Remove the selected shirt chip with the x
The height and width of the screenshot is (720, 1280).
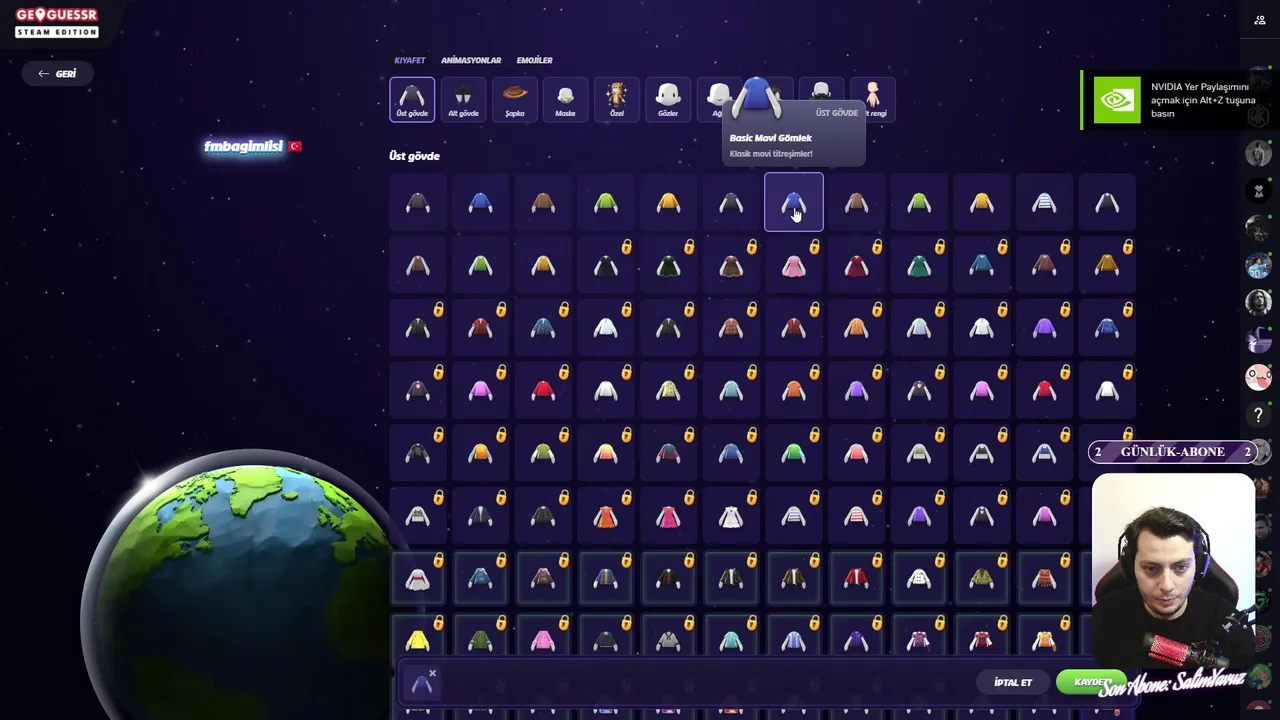[432, 673]
